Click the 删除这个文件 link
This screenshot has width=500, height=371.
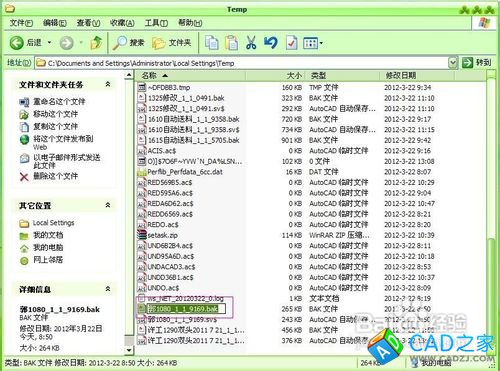(55, 176)
